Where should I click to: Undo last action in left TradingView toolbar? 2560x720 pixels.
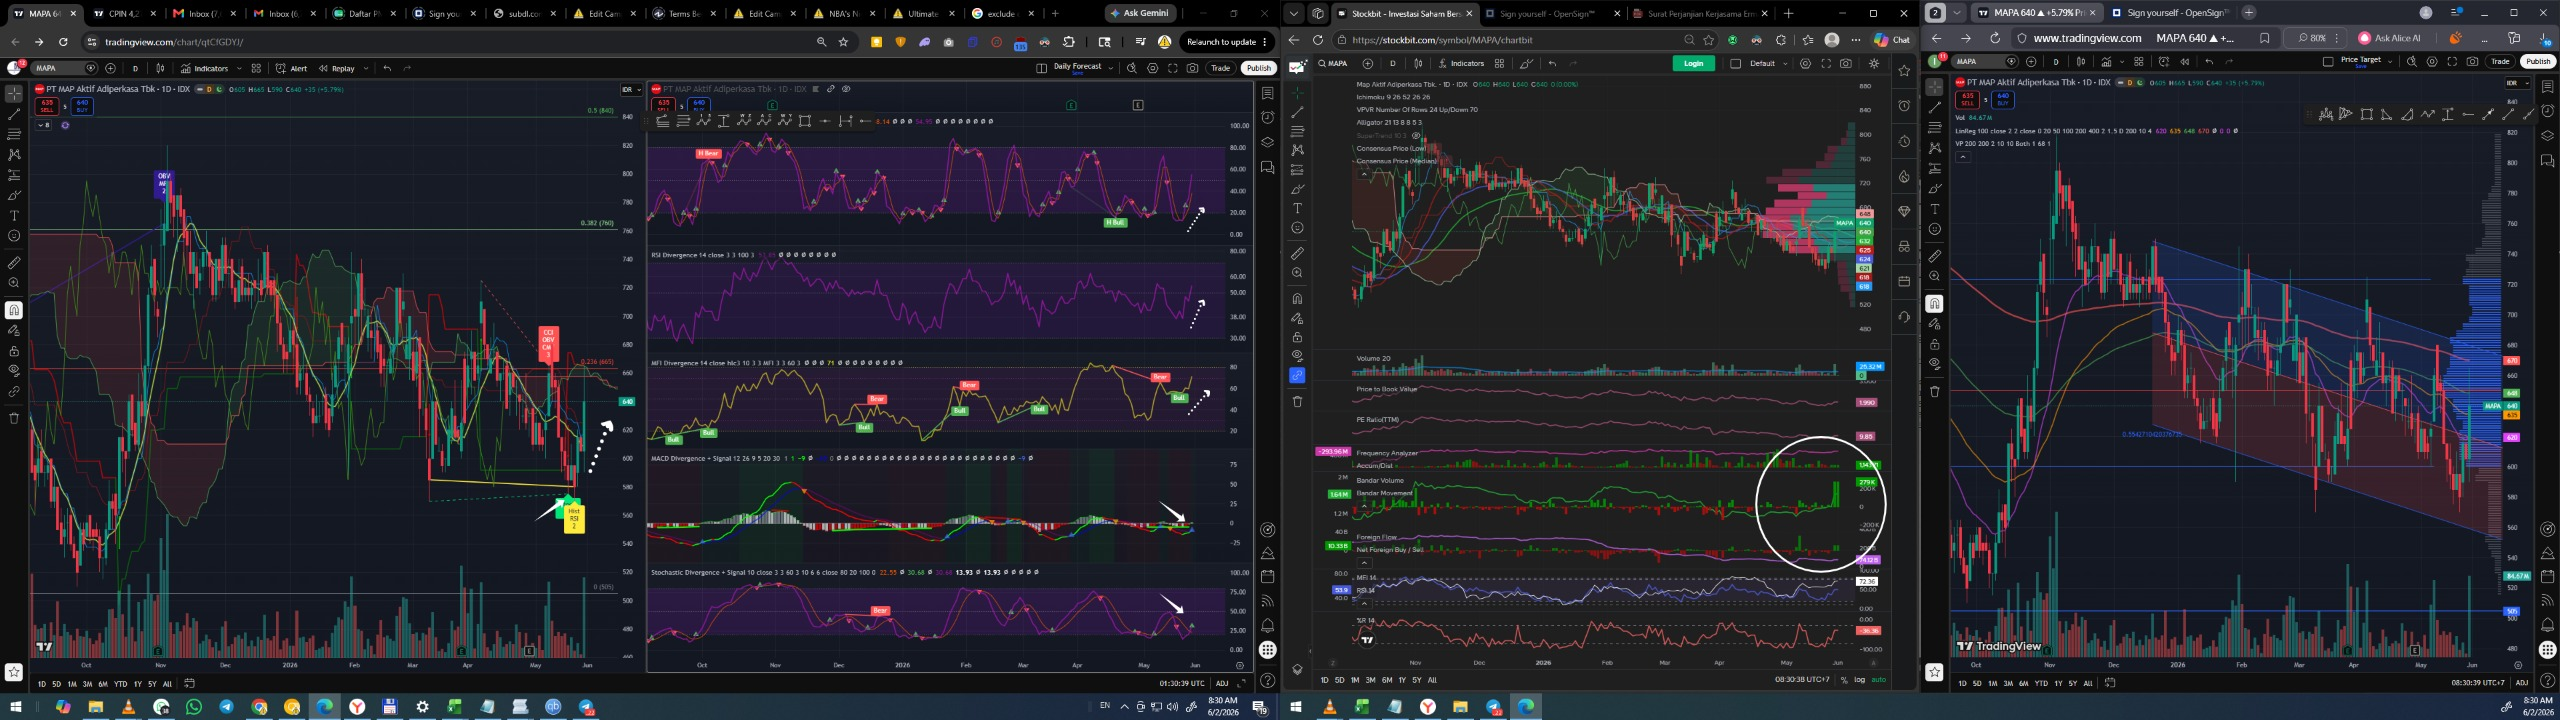[387, 68]
